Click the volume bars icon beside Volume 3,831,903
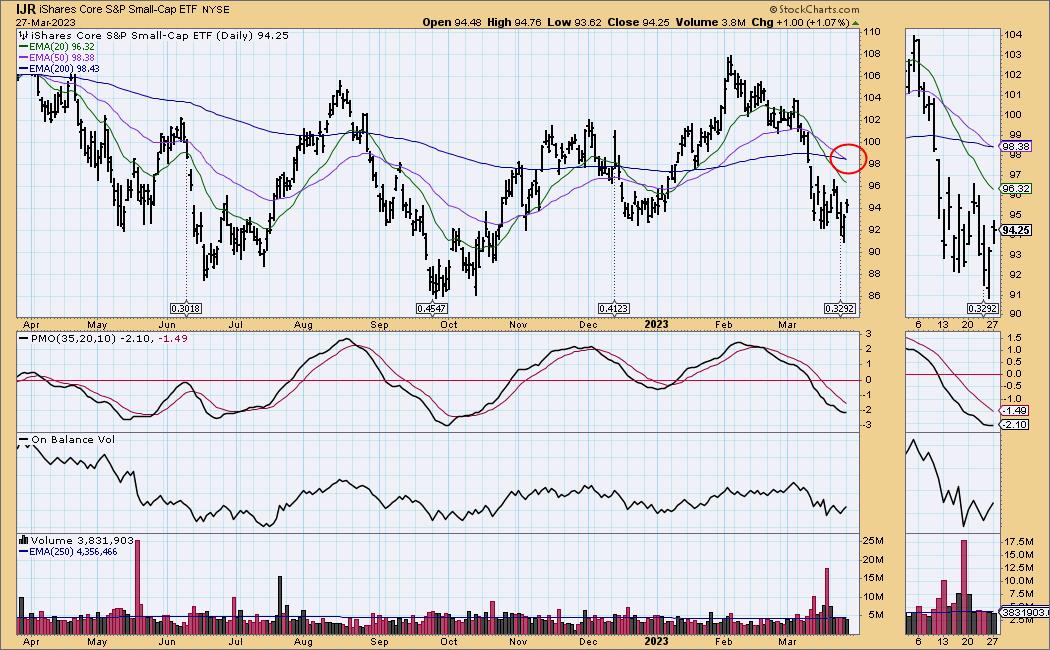 coord(23,540)
